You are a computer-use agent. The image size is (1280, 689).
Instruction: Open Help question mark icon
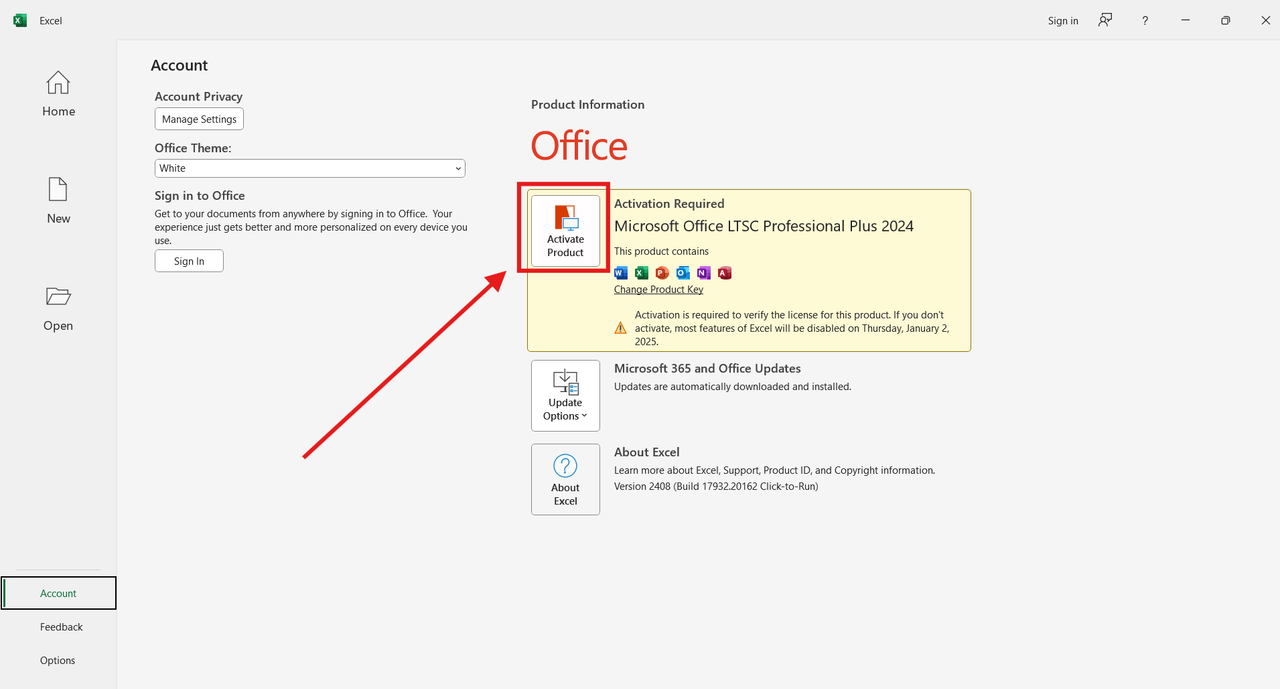[x=1145, y=20]
